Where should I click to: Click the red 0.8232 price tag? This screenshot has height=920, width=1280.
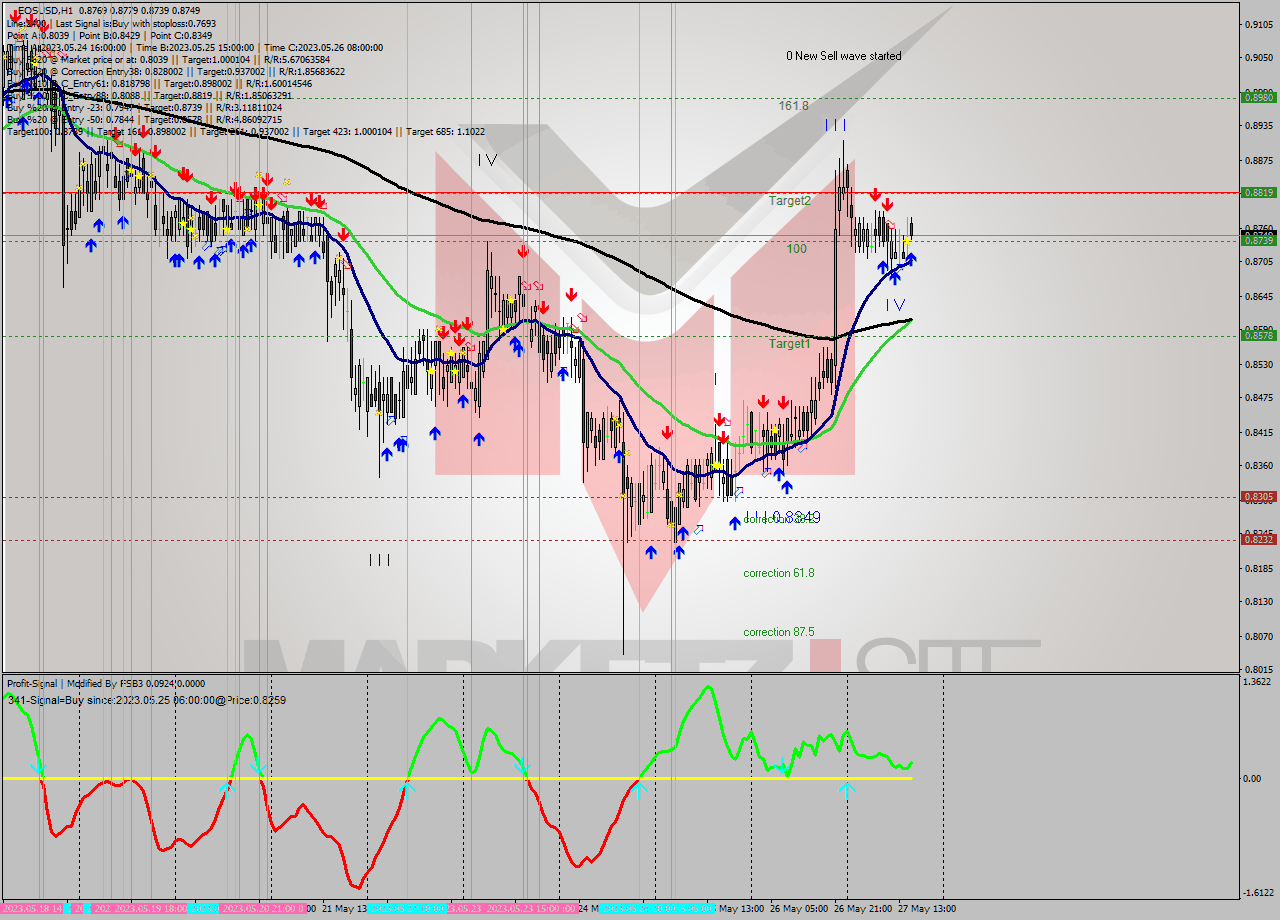[1257, 539]
